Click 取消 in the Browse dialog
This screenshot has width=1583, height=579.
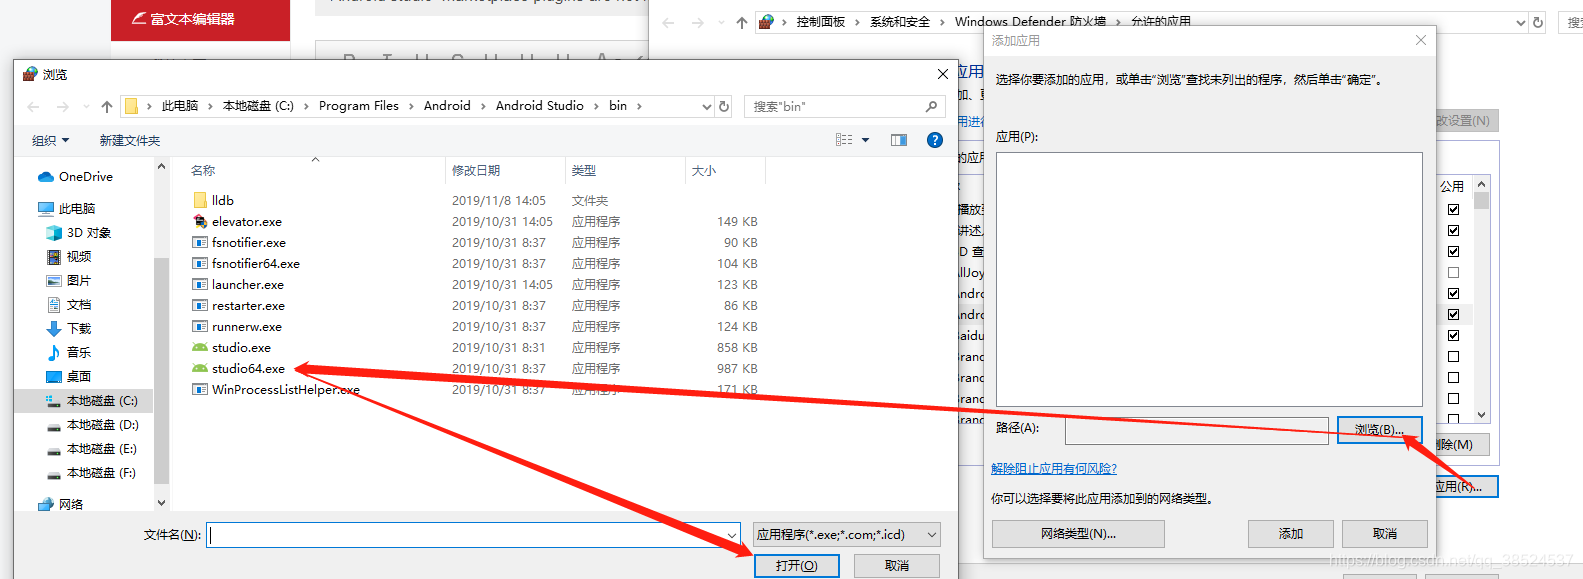pos(897,566)
